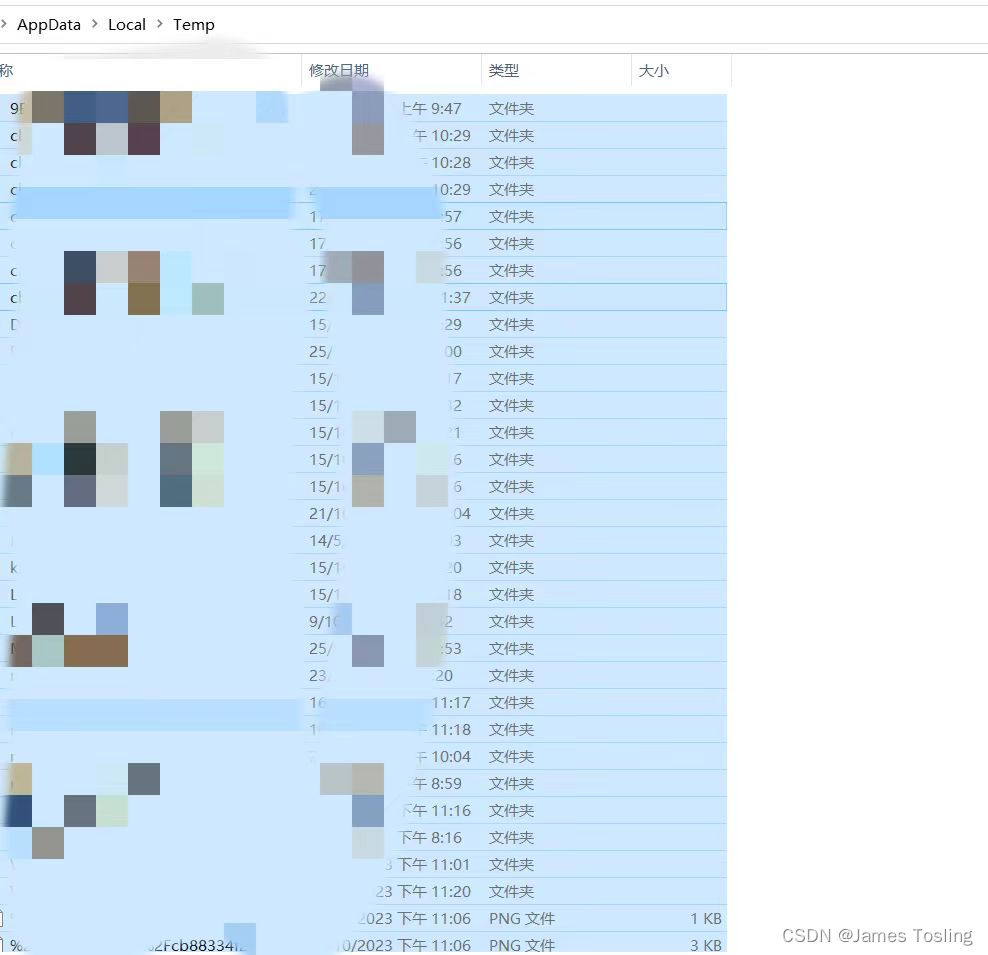Expand the chevron between AppData and Local
This screenshot has height=955, width=988.
[x=95, y=24]
